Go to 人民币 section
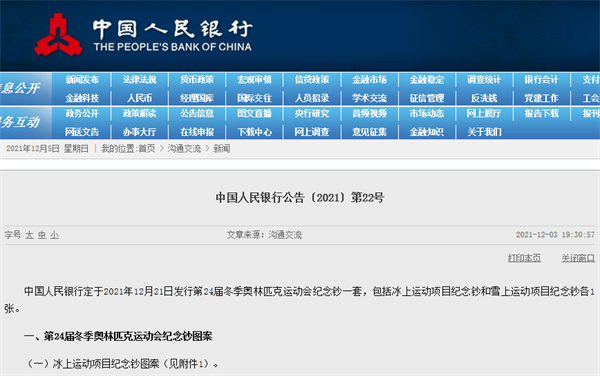Viewport: 600px width, 376px height. (139, 98)
